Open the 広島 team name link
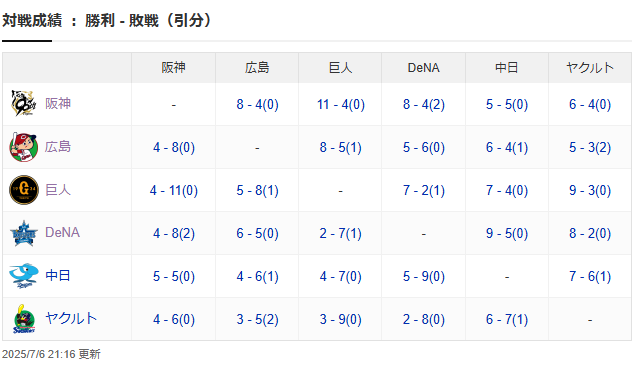Screen dimensions: 634x367 click(58, 147)
